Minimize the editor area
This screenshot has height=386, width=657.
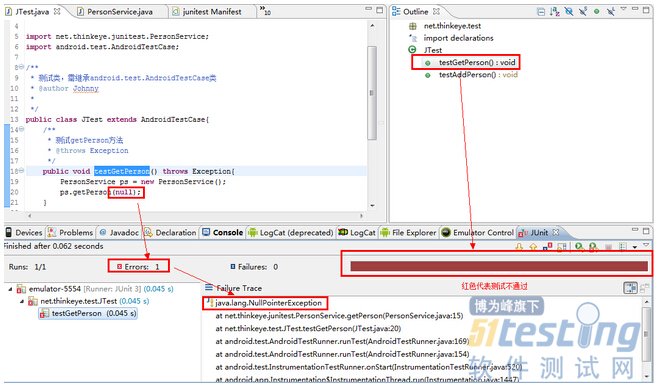coord(368,9)
